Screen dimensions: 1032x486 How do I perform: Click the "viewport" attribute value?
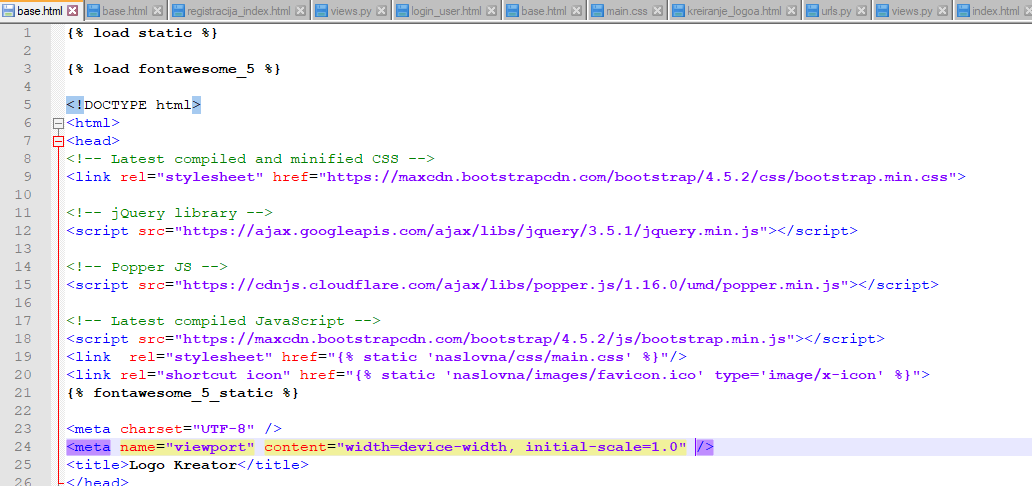pos(209,447)
